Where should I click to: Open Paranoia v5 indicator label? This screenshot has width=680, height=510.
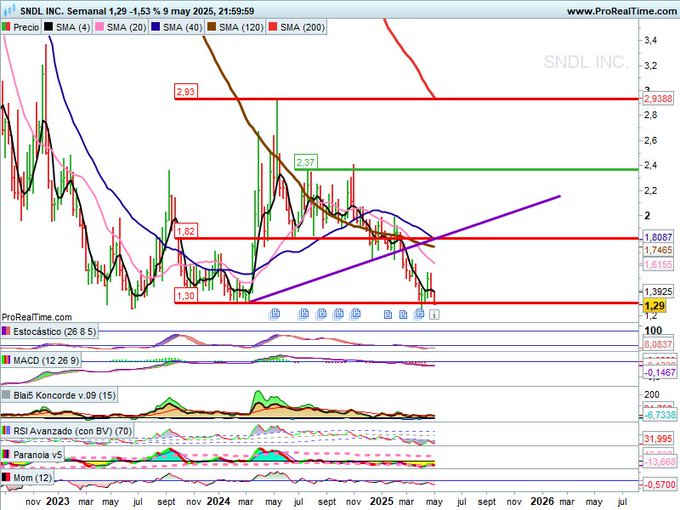[38, 454]
